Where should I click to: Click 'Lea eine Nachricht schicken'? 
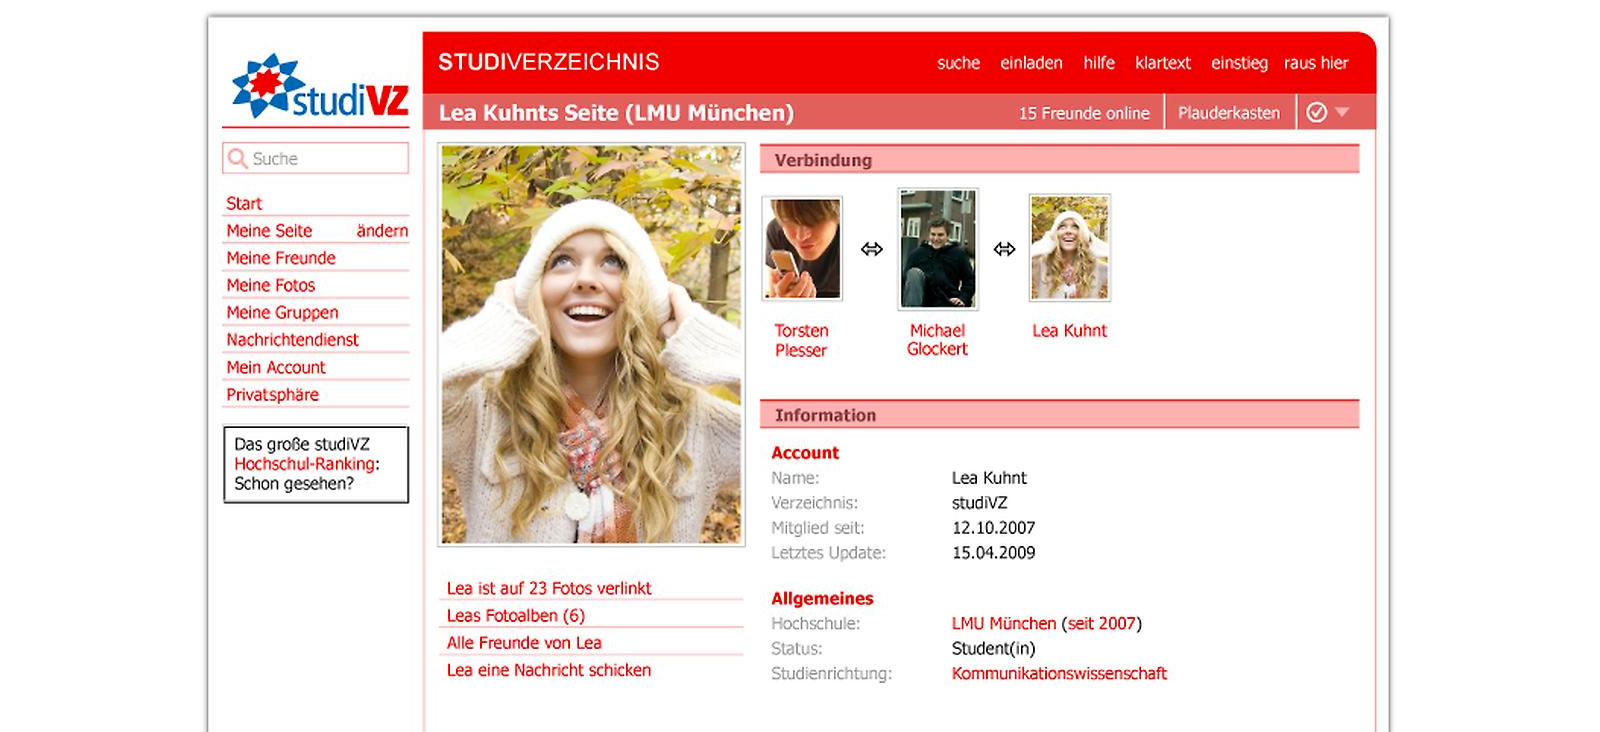549,670
